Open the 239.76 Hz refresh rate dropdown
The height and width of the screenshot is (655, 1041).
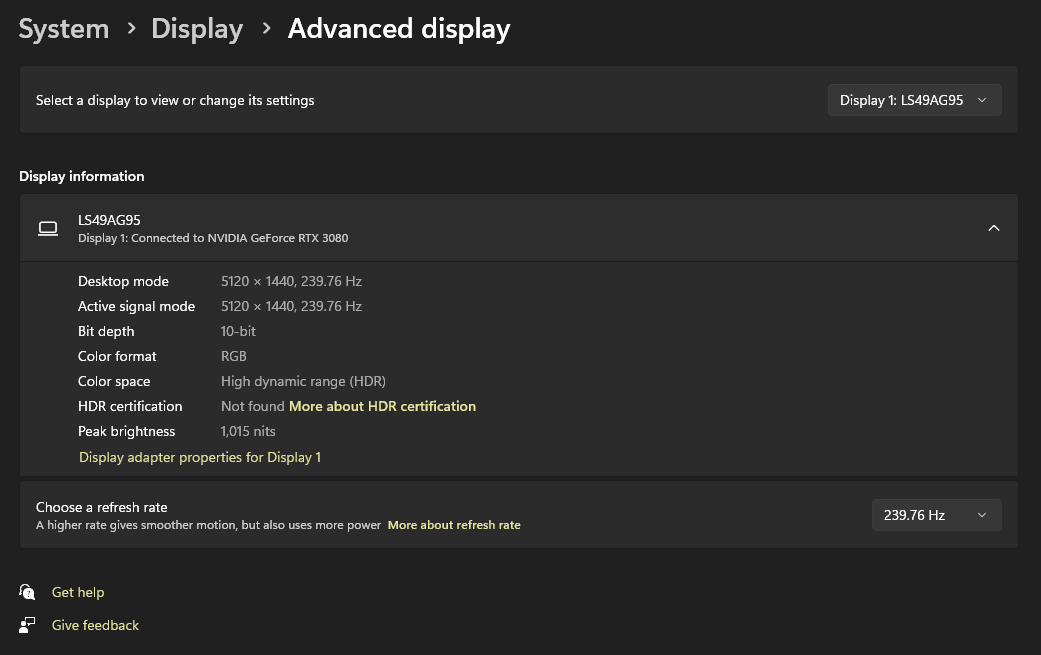[936, 515]
